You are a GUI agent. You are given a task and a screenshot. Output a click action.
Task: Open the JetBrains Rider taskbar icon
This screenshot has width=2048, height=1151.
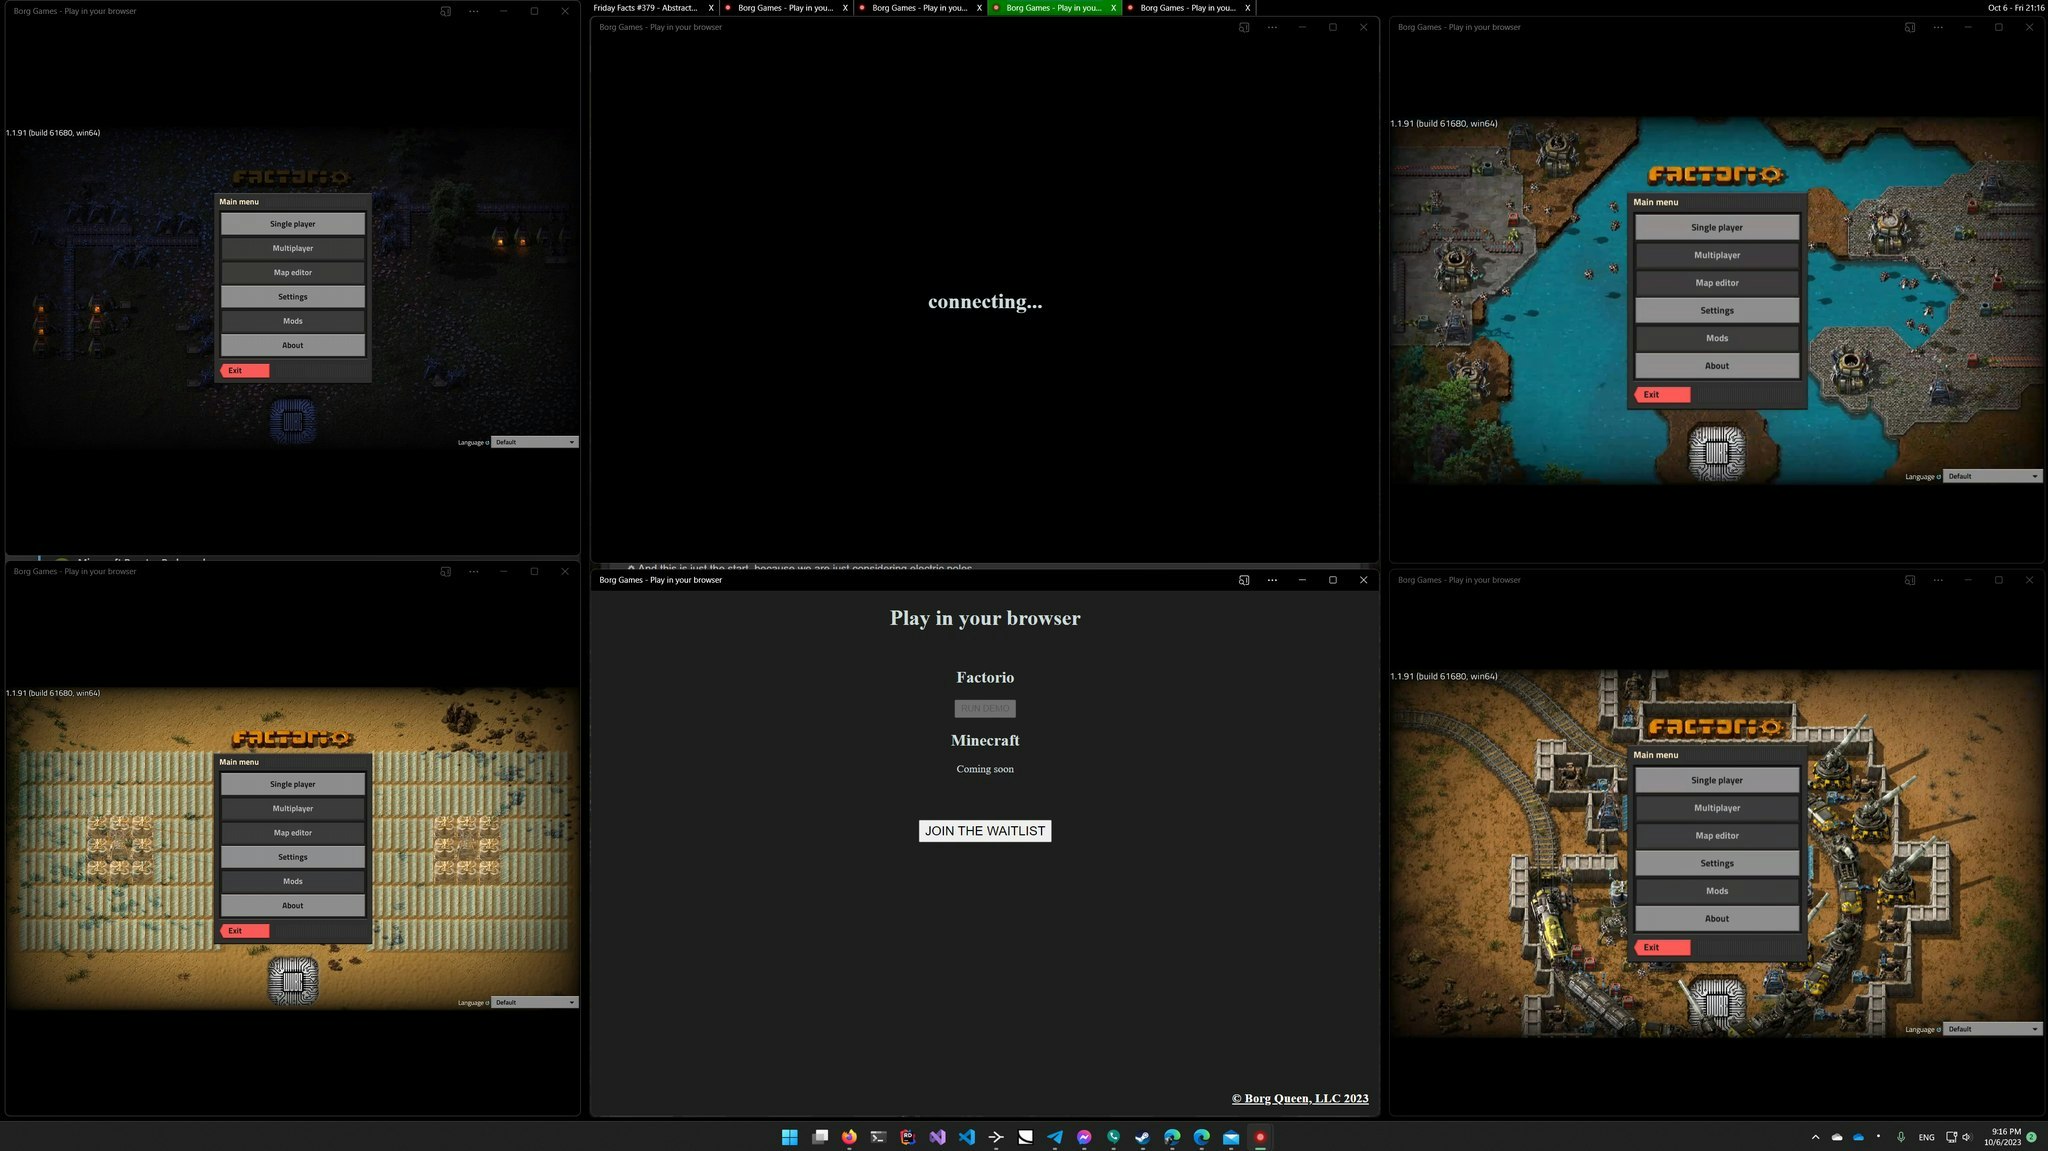click(908, 1137)
